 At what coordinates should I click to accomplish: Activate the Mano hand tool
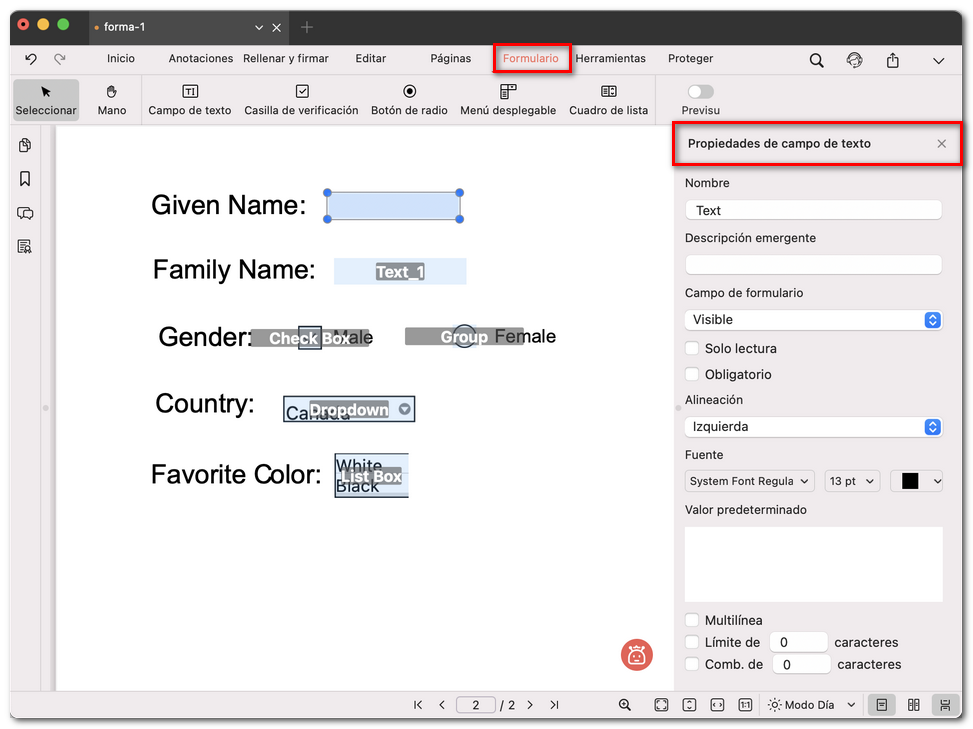point(112,99)
